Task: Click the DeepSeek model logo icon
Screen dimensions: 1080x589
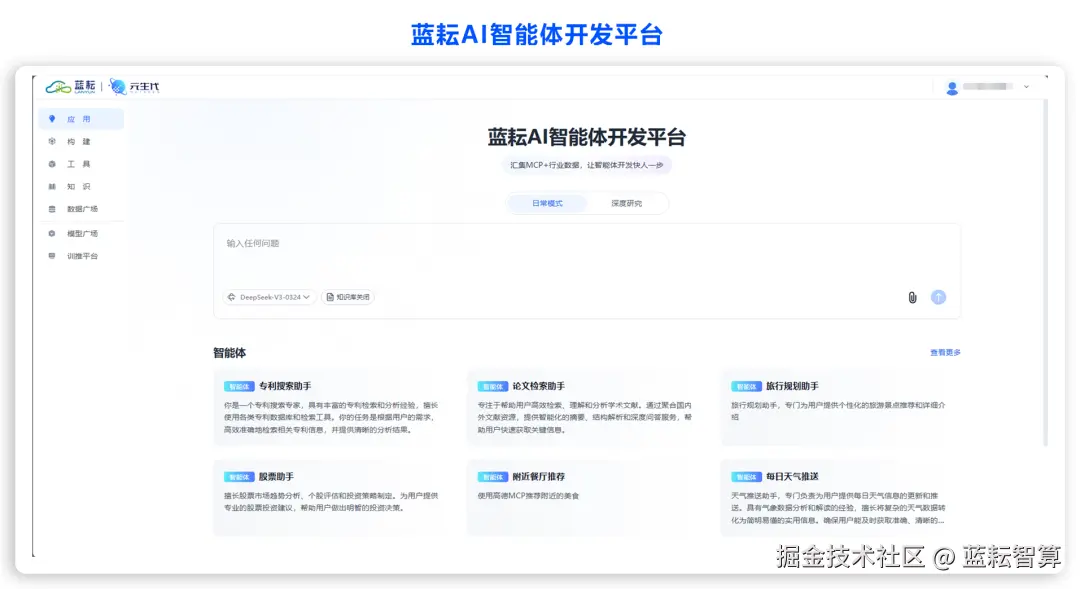Action: click(x=231, y=297)
